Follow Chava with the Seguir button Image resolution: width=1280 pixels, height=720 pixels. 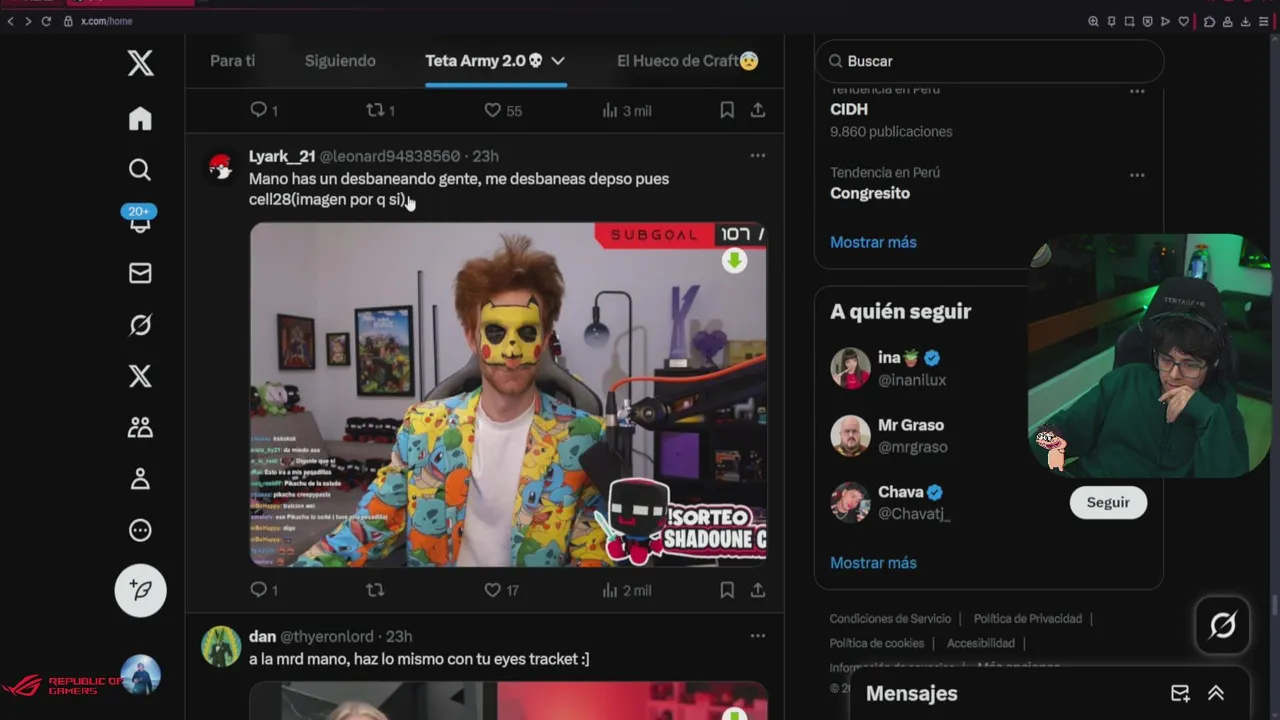click(1108, 502)
